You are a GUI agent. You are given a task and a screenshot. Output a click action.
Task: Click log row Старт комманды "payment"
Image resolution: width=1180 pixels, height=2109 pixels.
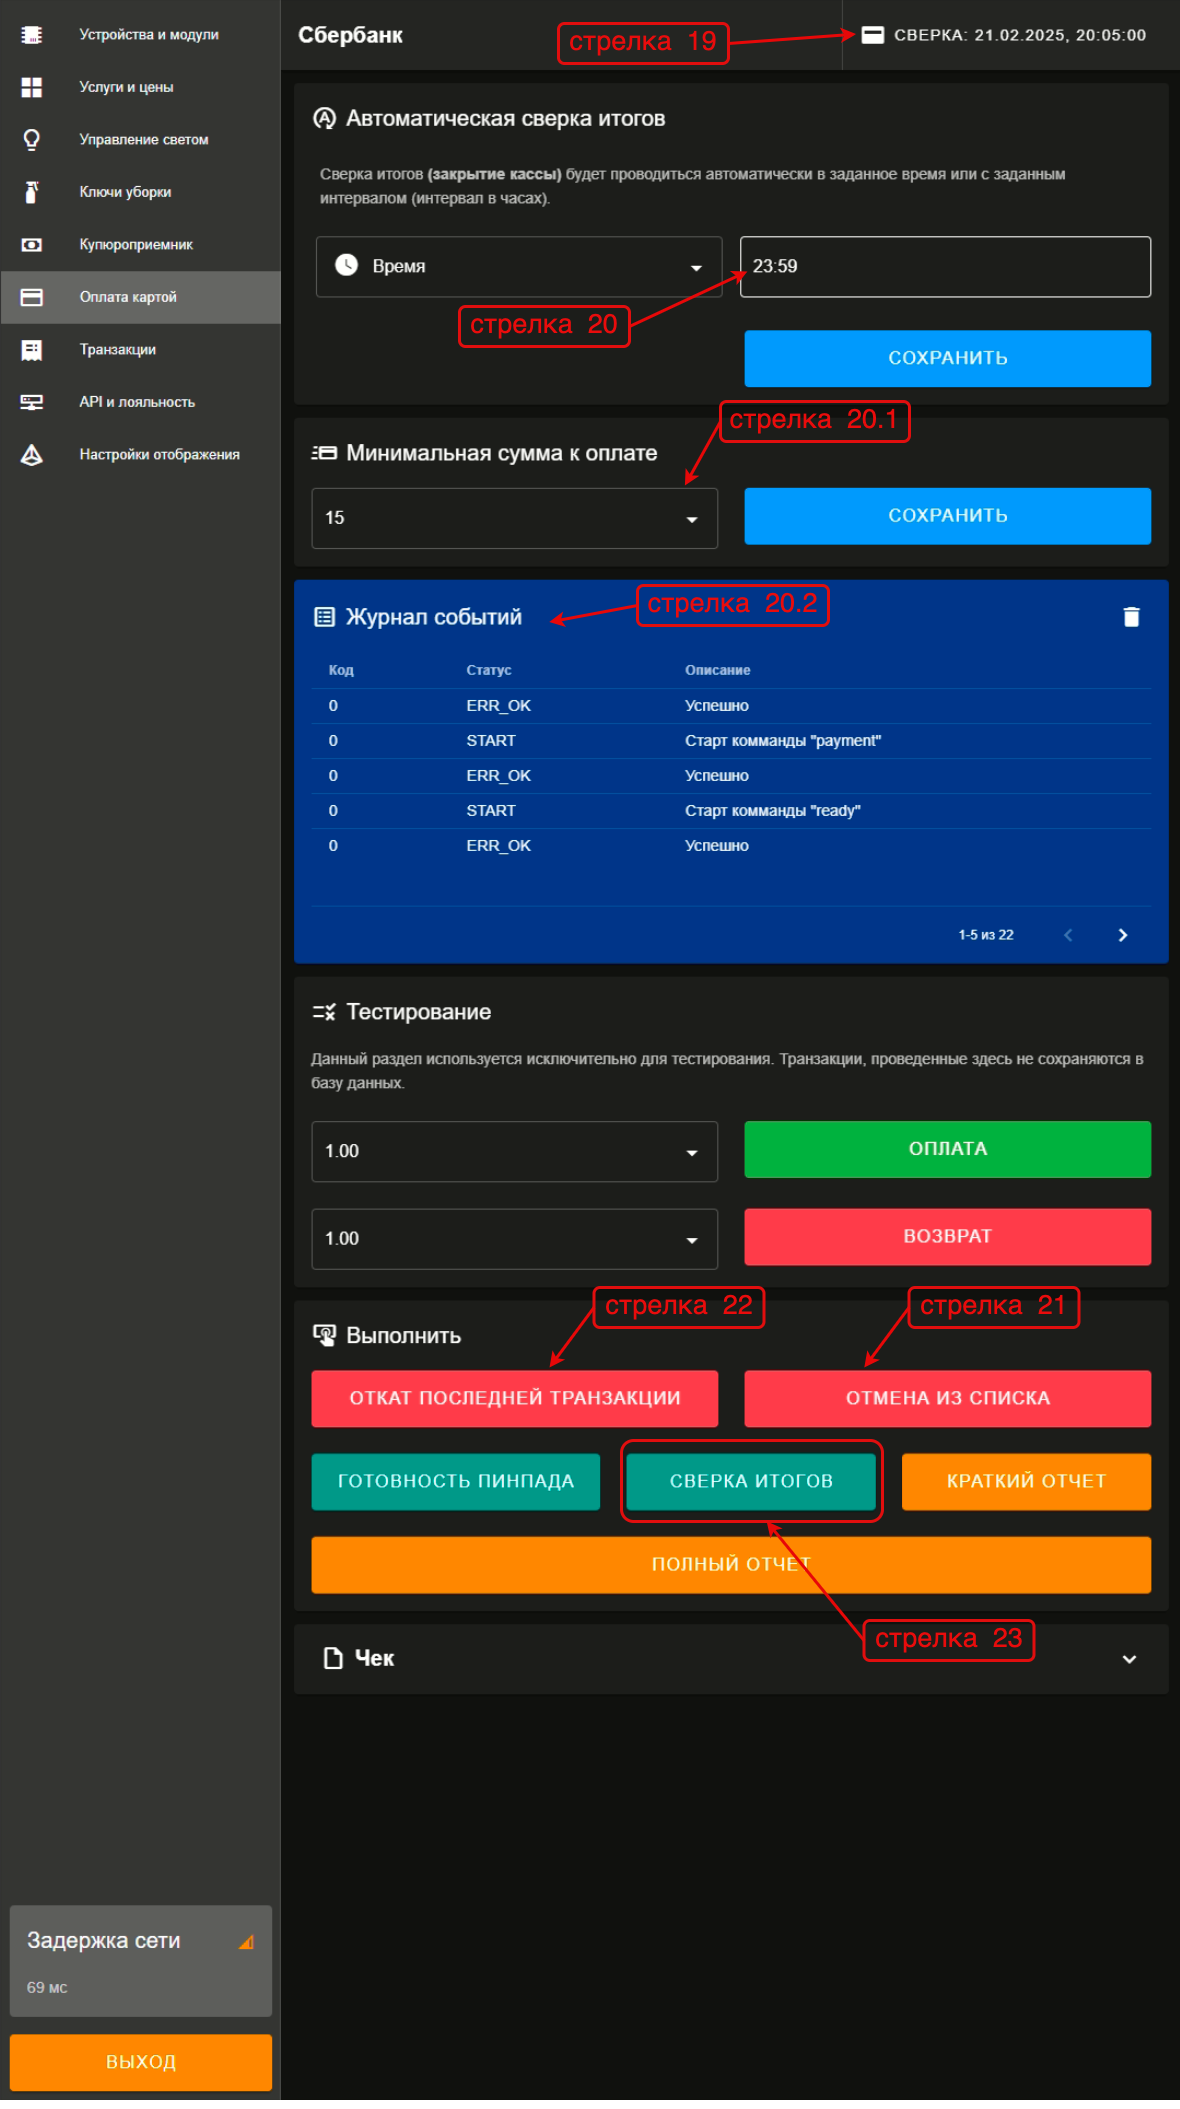[x=731, y=741]
